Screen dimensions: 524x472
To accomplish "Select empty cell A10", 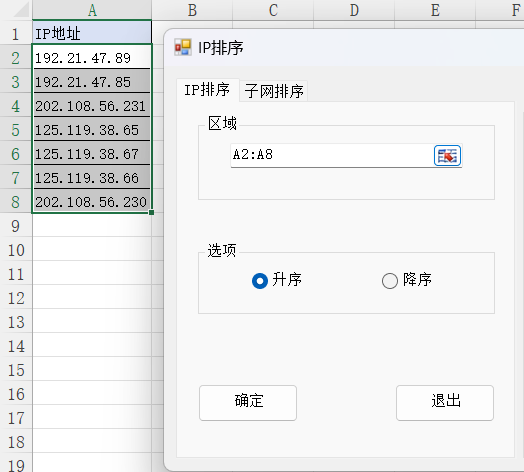I will 92,249.
